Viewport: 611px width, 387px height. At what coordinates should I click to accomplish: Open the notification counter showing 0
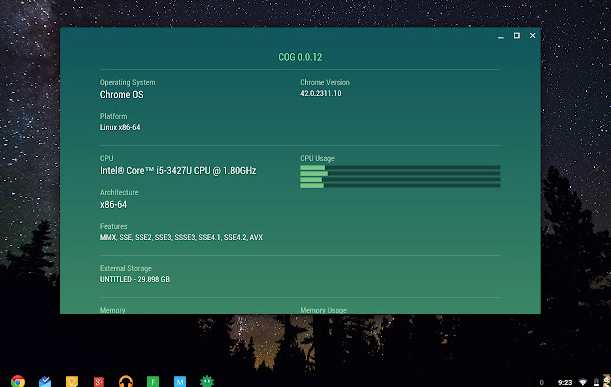[541, 383]
